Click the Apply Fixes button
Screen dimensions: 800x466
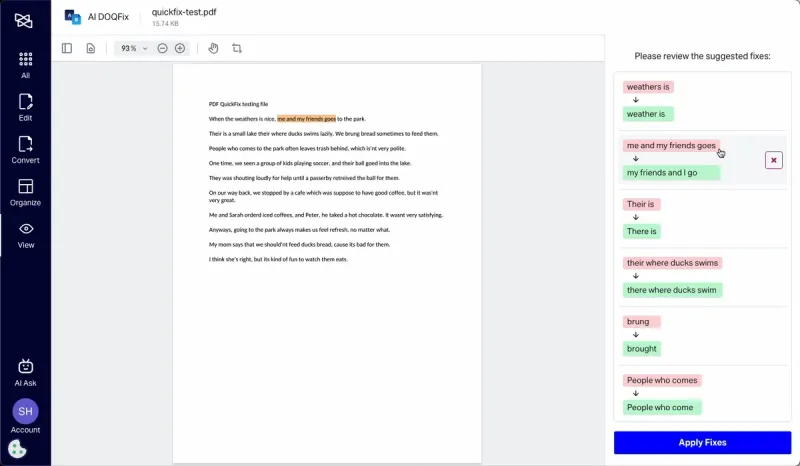702,443
